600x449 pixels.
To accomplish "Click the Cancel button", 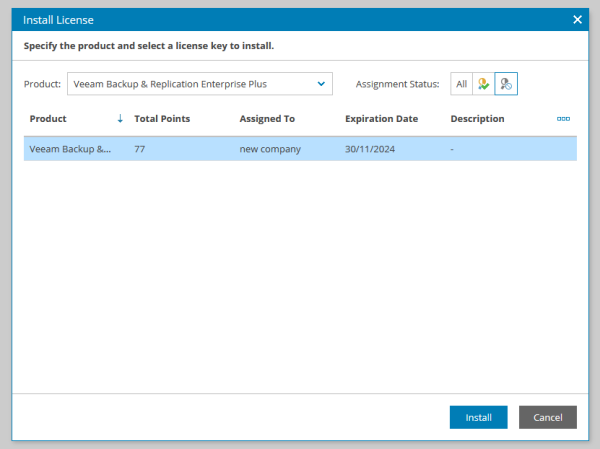I will 548,417.
